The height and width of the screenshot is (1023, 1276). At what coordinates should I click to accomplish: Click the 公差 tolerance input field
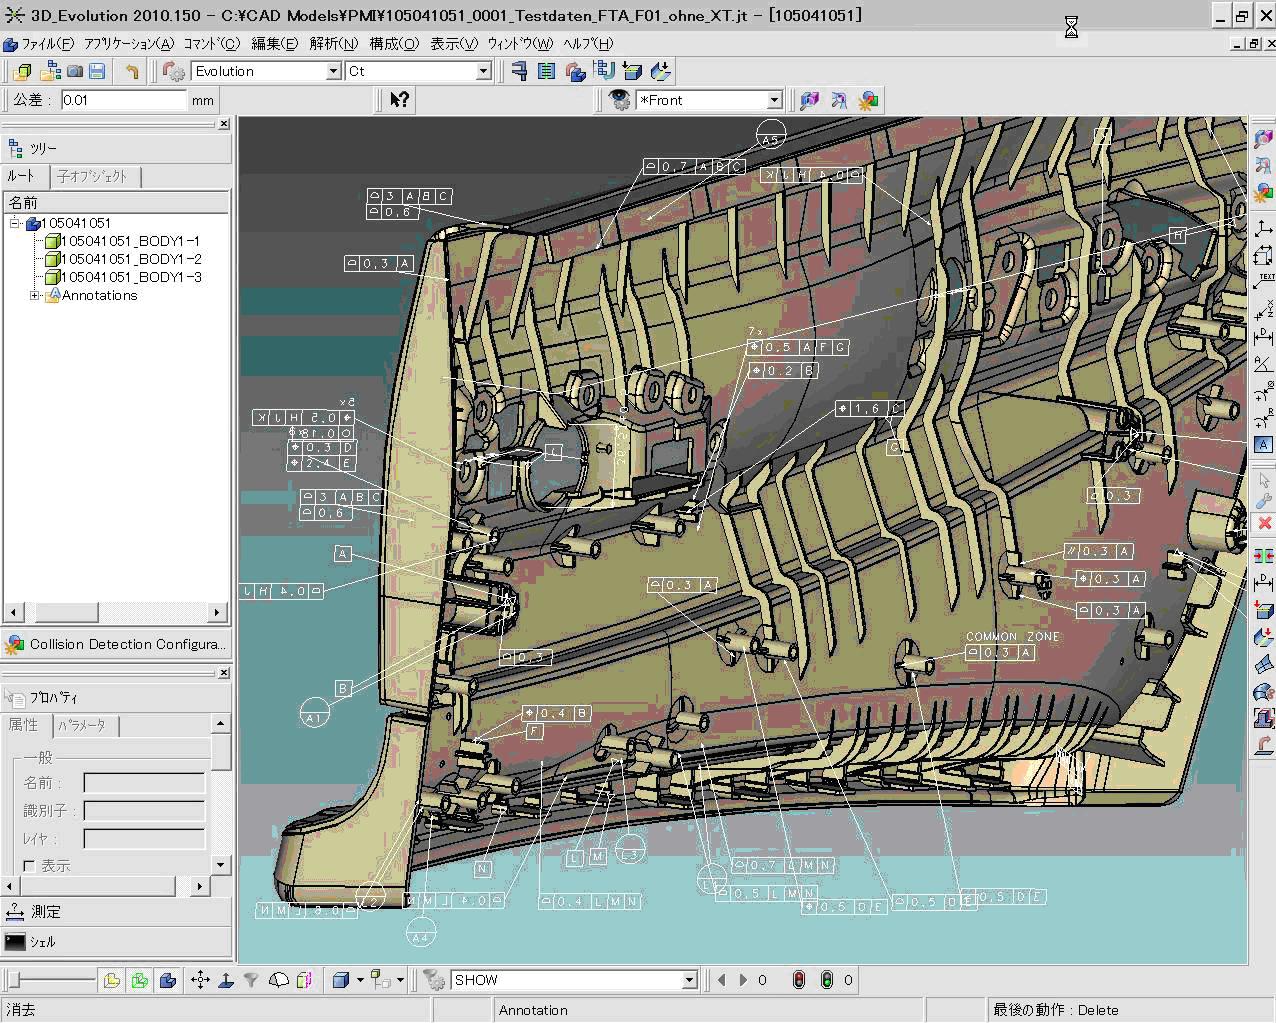tap(124, 100)
